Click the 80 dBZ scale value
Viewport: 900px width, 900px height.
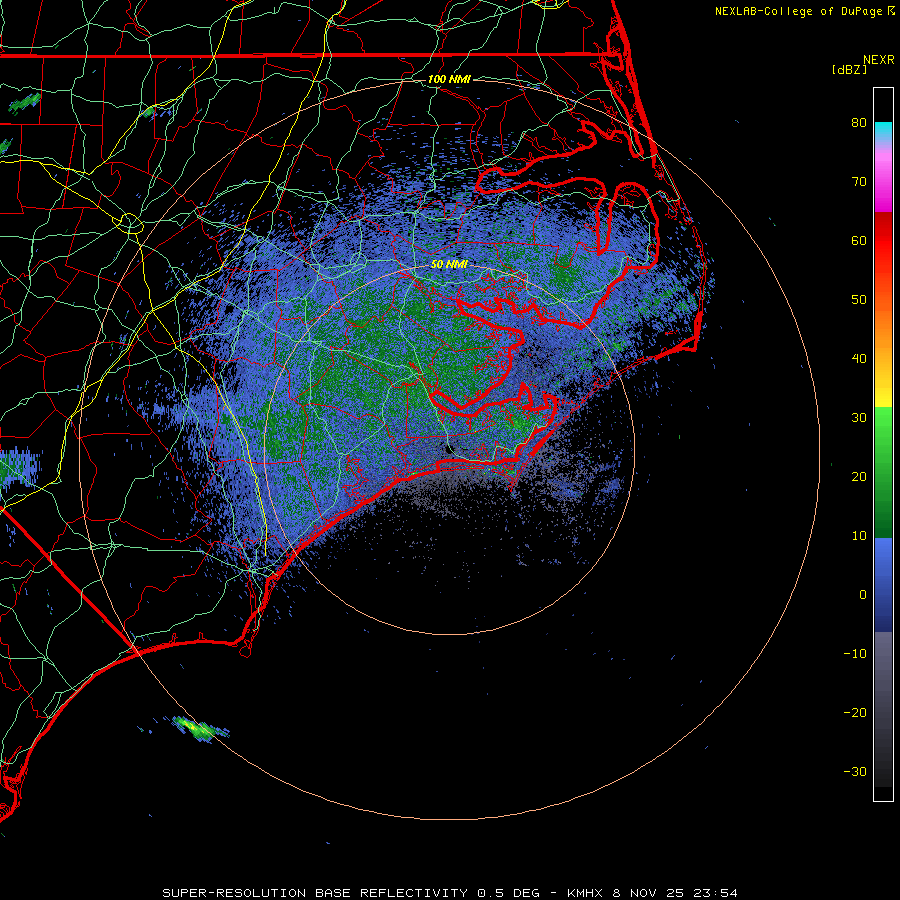pyautogui.click(x=859, y=123)
